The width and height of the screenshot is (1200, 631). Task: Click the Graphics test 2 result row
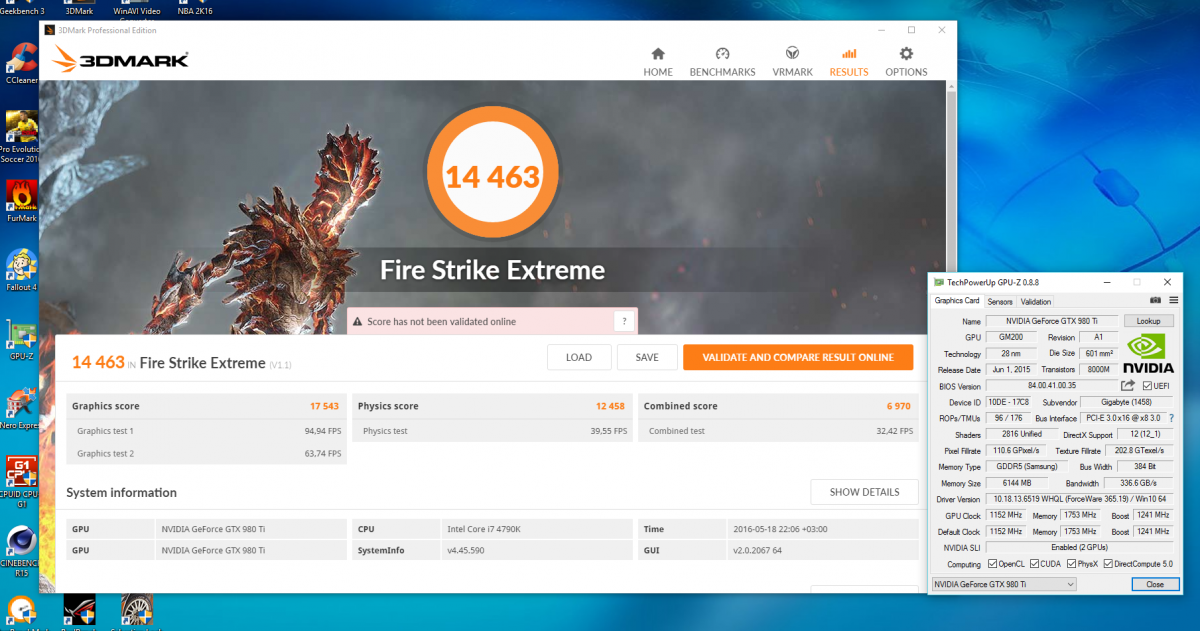coord(208,453)
